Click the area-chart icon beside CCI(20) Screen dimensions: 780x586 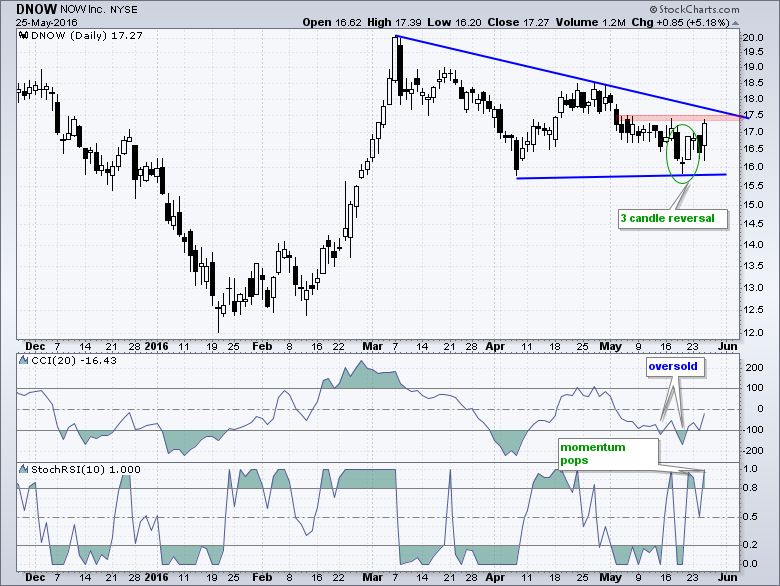23,360
